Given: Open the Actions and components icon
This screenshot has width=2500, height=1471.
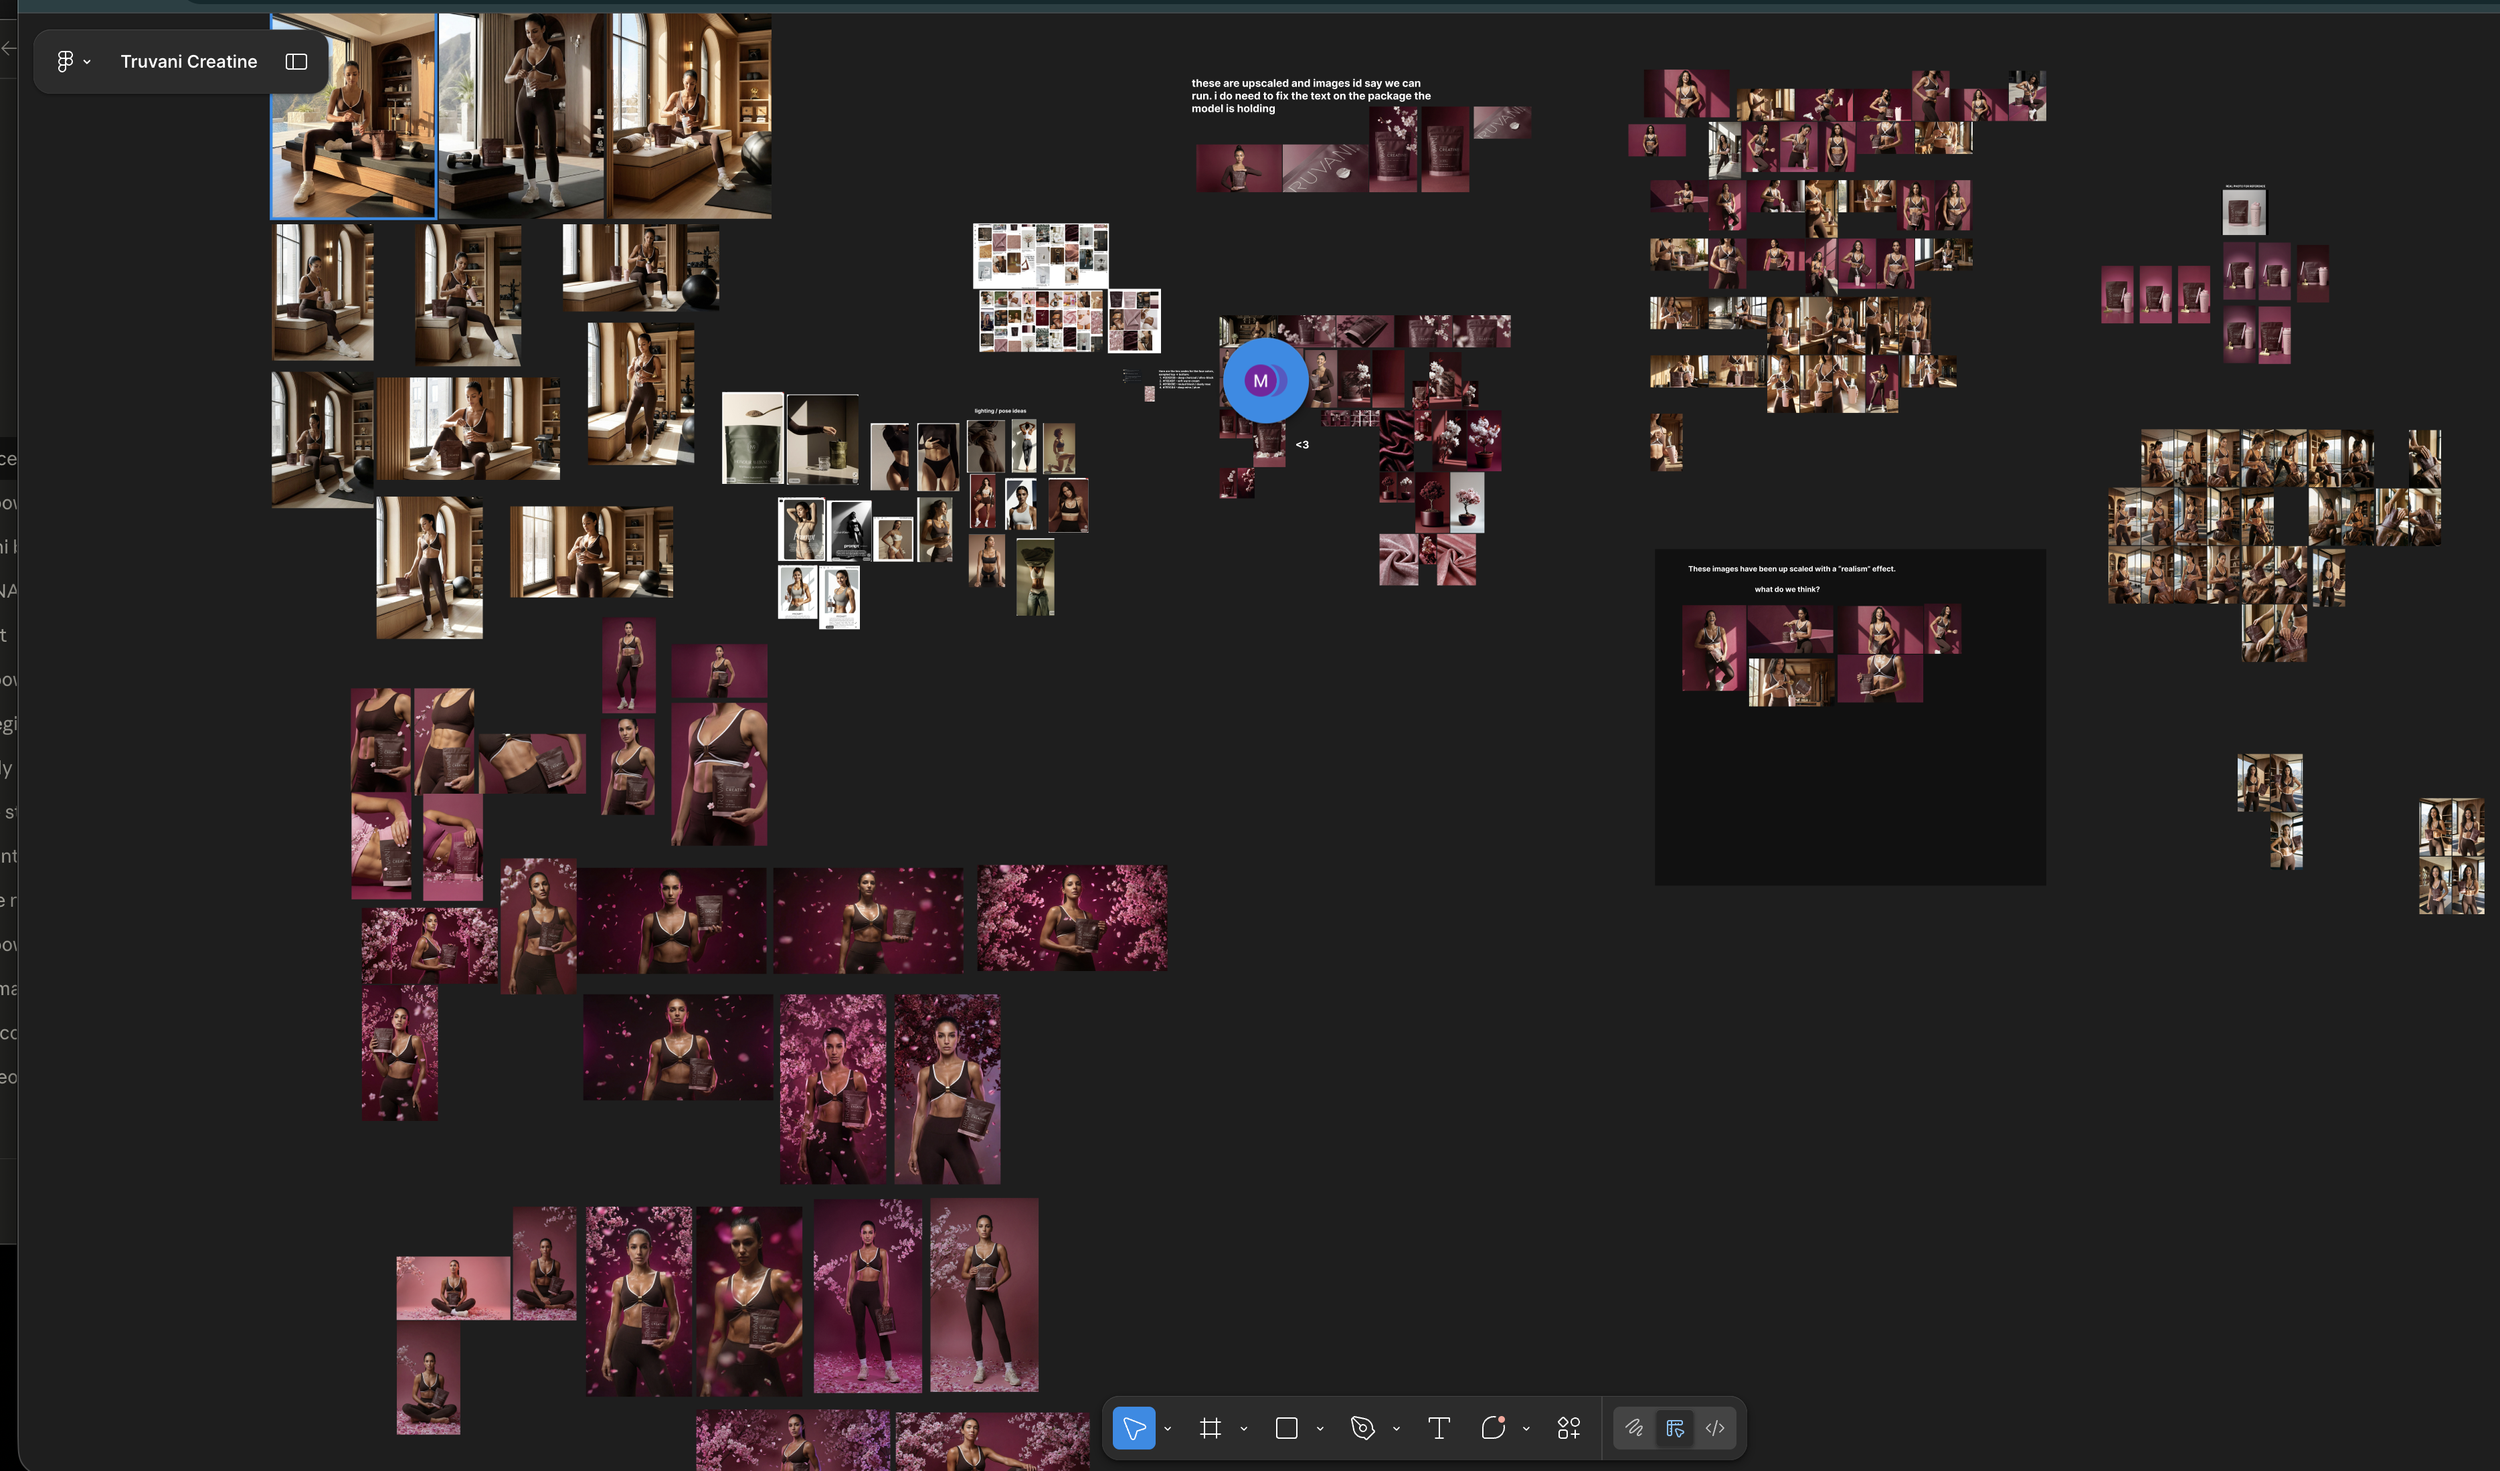Looking at the screenshot, I should click(1568, 1428).
